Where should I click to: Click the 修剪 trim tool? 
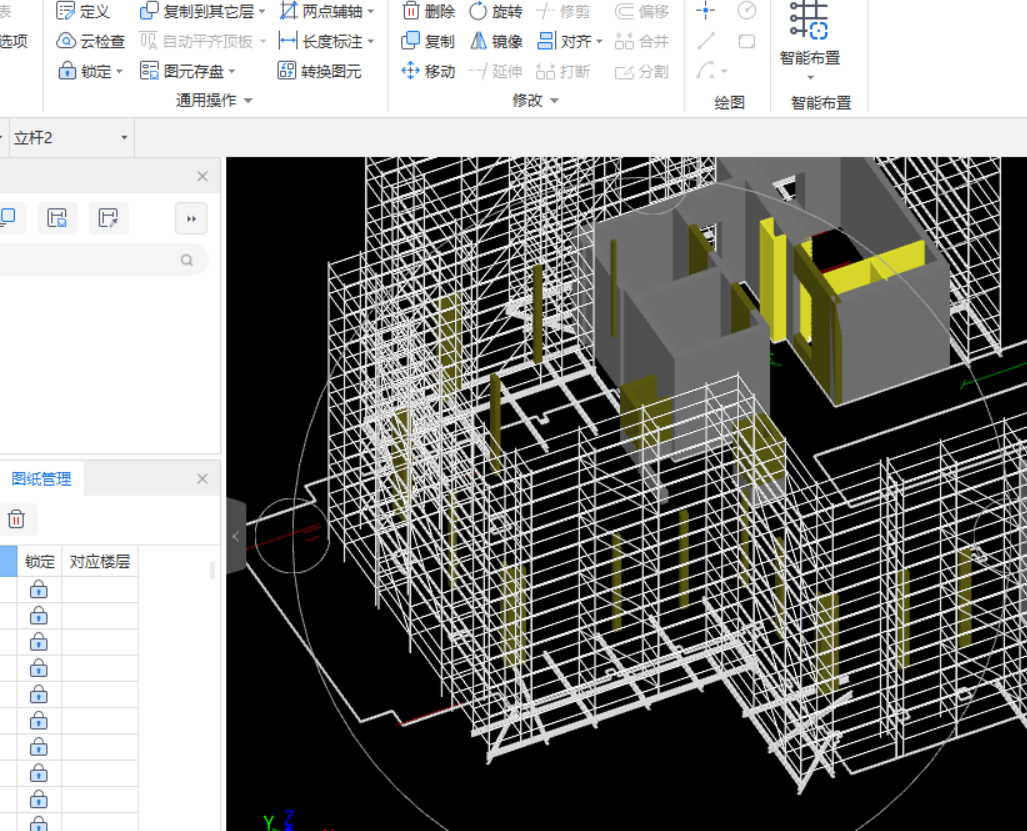pyautogui.click(x=563, y=11)
